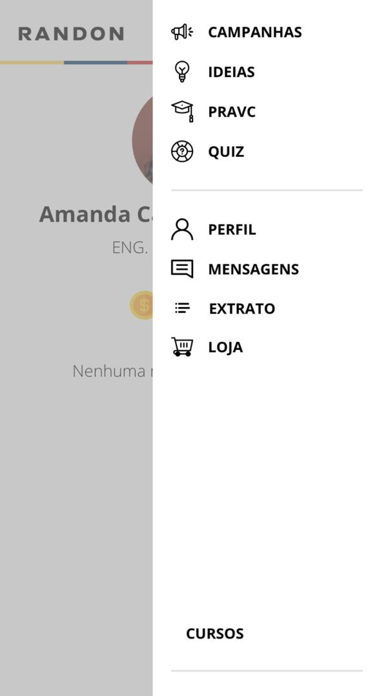This screenshot has height=696, width=392.
Task: Go to IDEIAS menu label
Action: (x=231, y=72)
